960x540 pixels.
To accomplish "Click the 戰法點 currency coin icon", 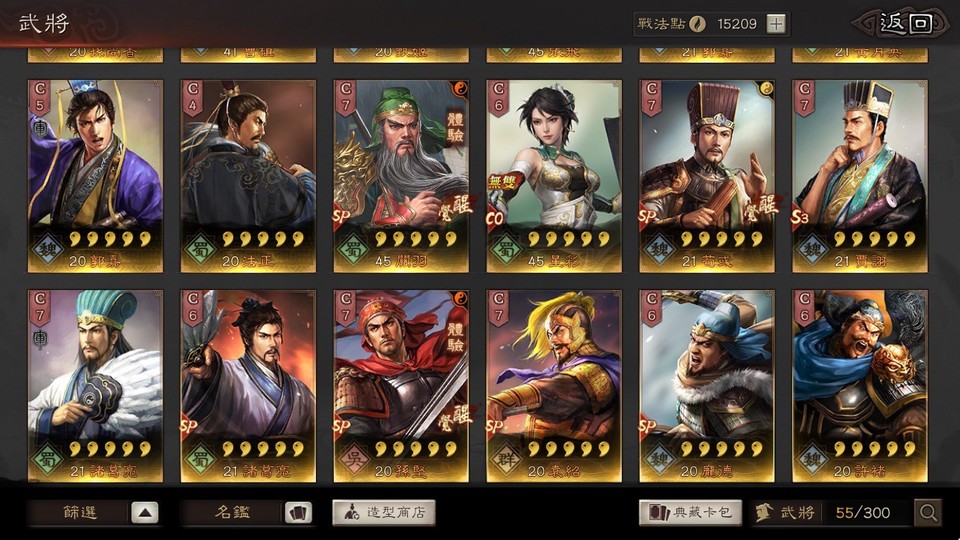I will pos(697,24).
